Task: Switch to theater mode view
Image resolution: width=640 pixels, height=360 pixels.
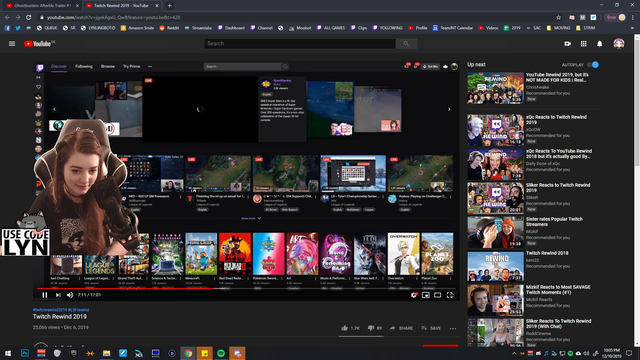Action: (438, 295)
